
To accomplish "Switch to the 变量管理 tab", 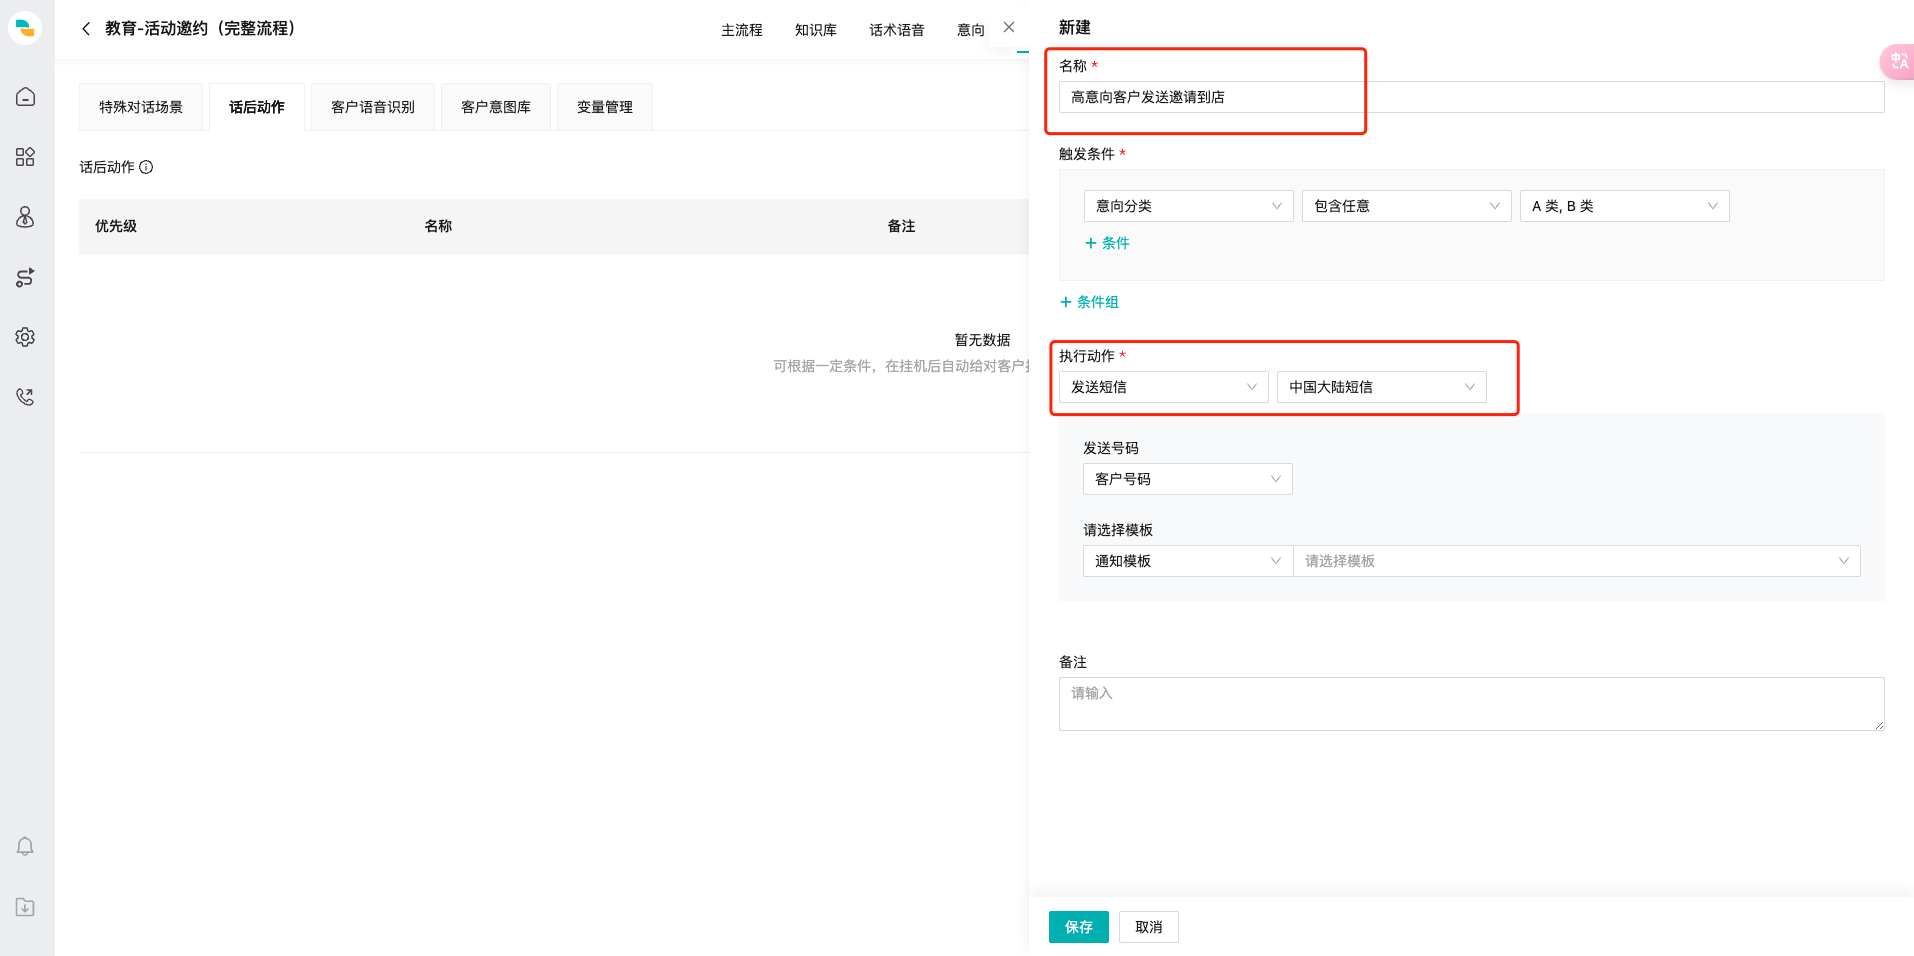I will [605, 107].
